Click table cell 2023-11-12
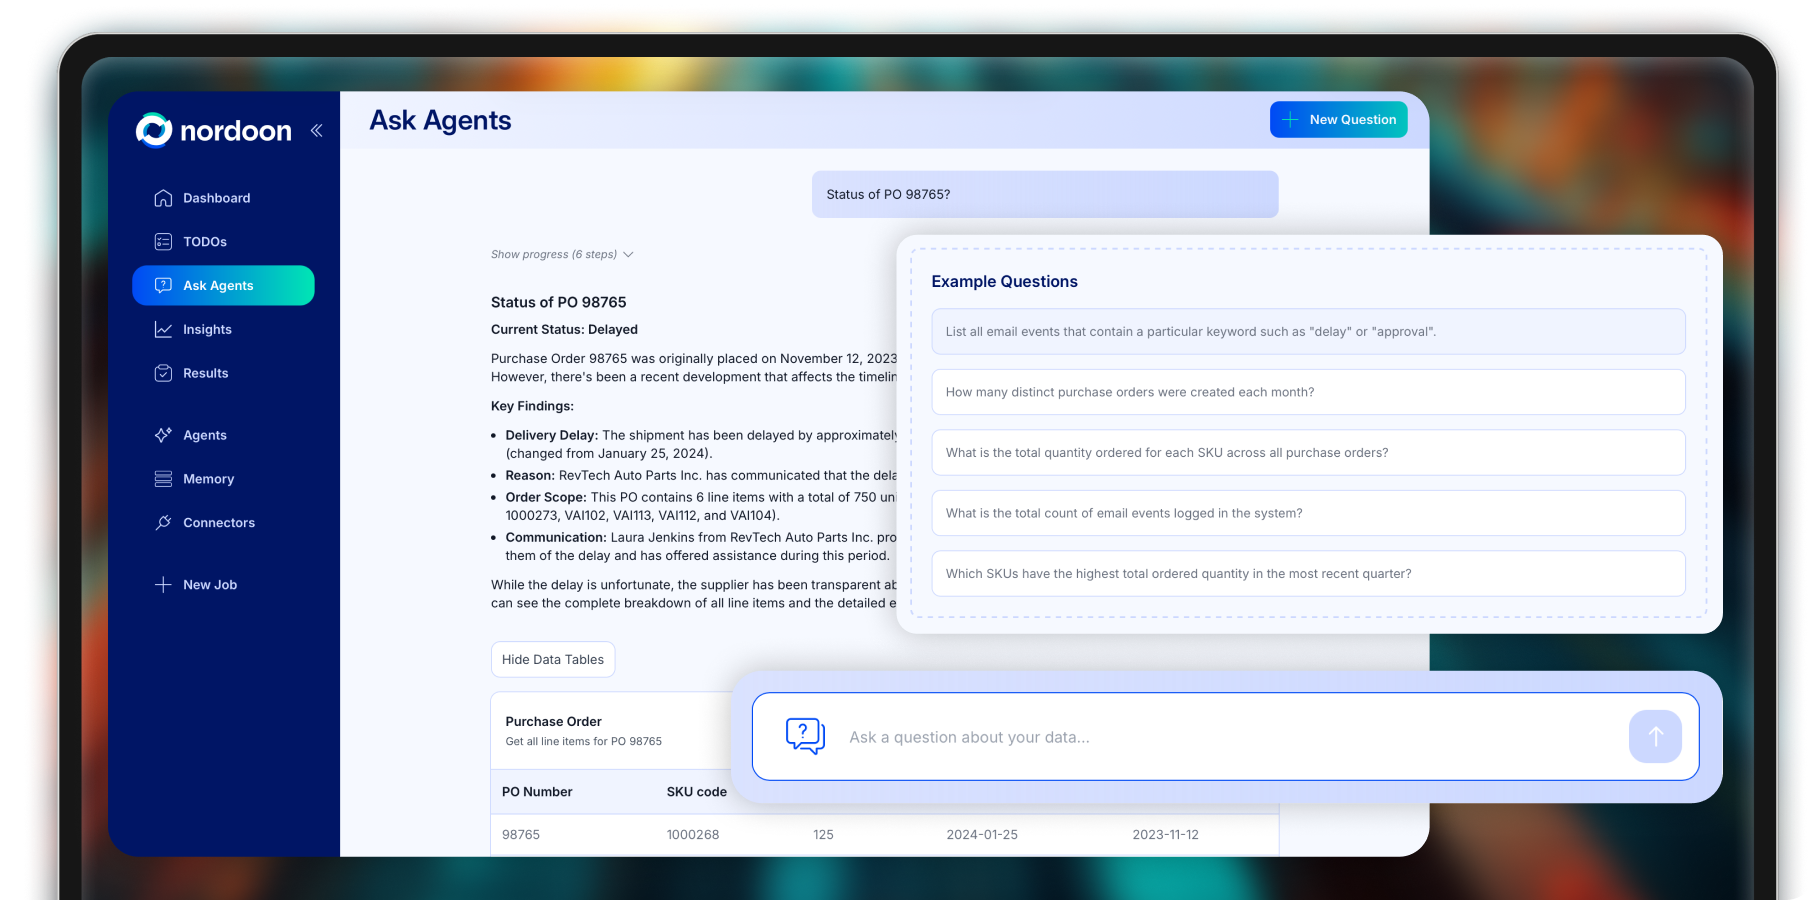 pyautogui.click(x=1165, y=835)
